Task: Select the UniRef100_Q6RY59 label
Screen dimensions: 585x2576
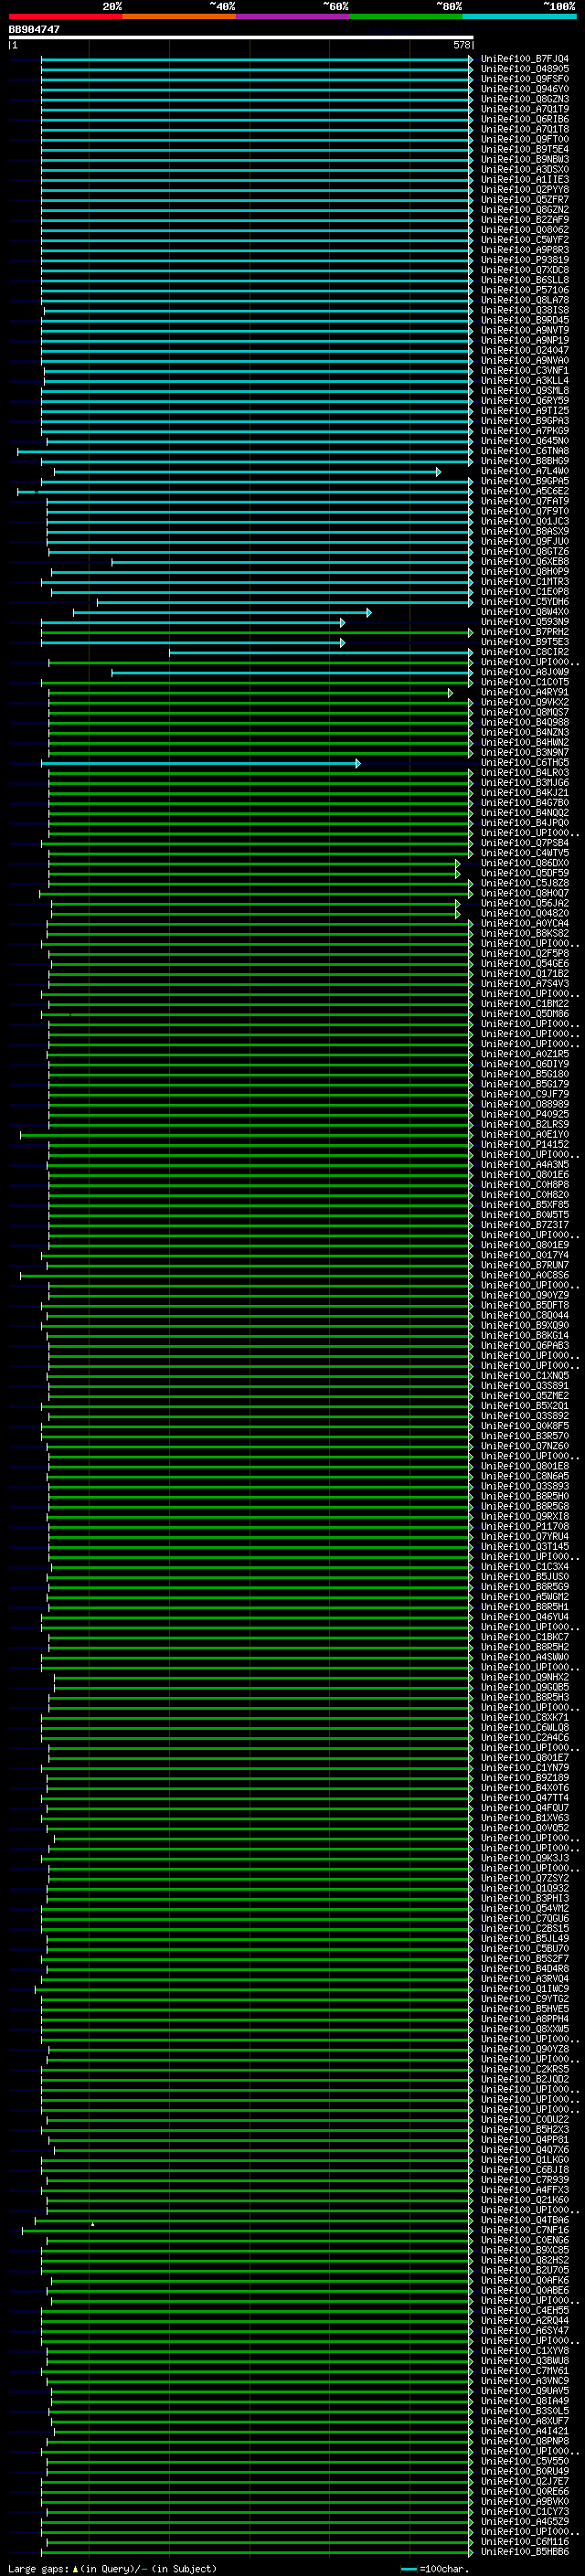Action: (x=525, y=401)
